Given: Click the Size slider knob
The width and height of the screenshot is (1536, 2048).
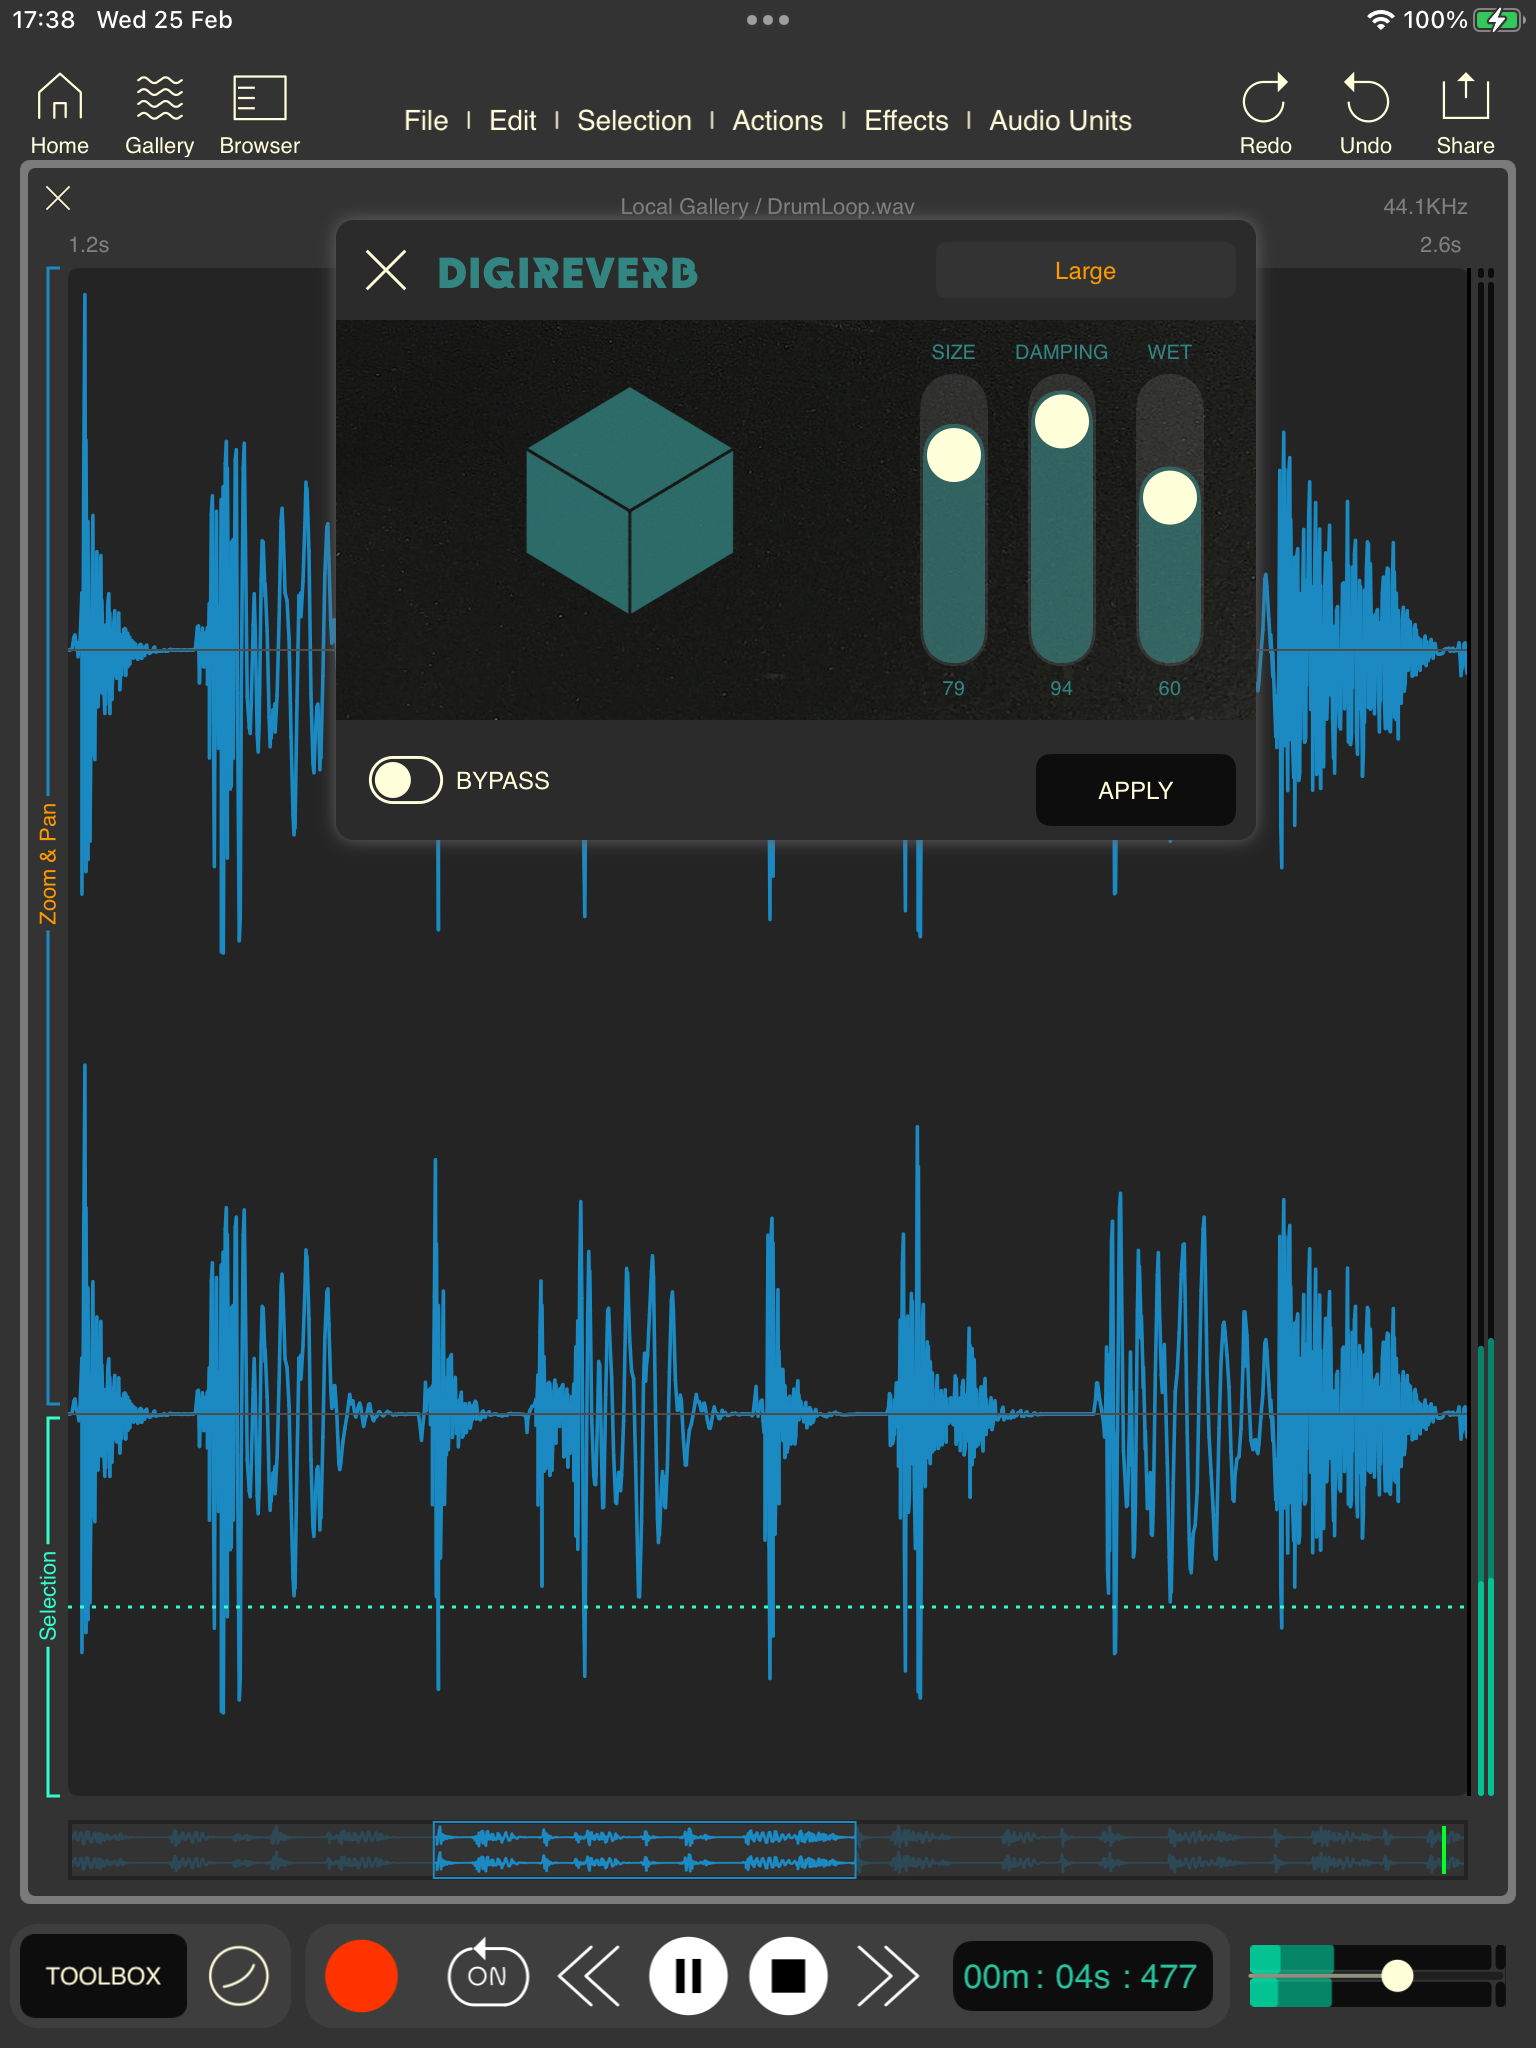Looking at the screenshot, I should click(x=954, y=455).
